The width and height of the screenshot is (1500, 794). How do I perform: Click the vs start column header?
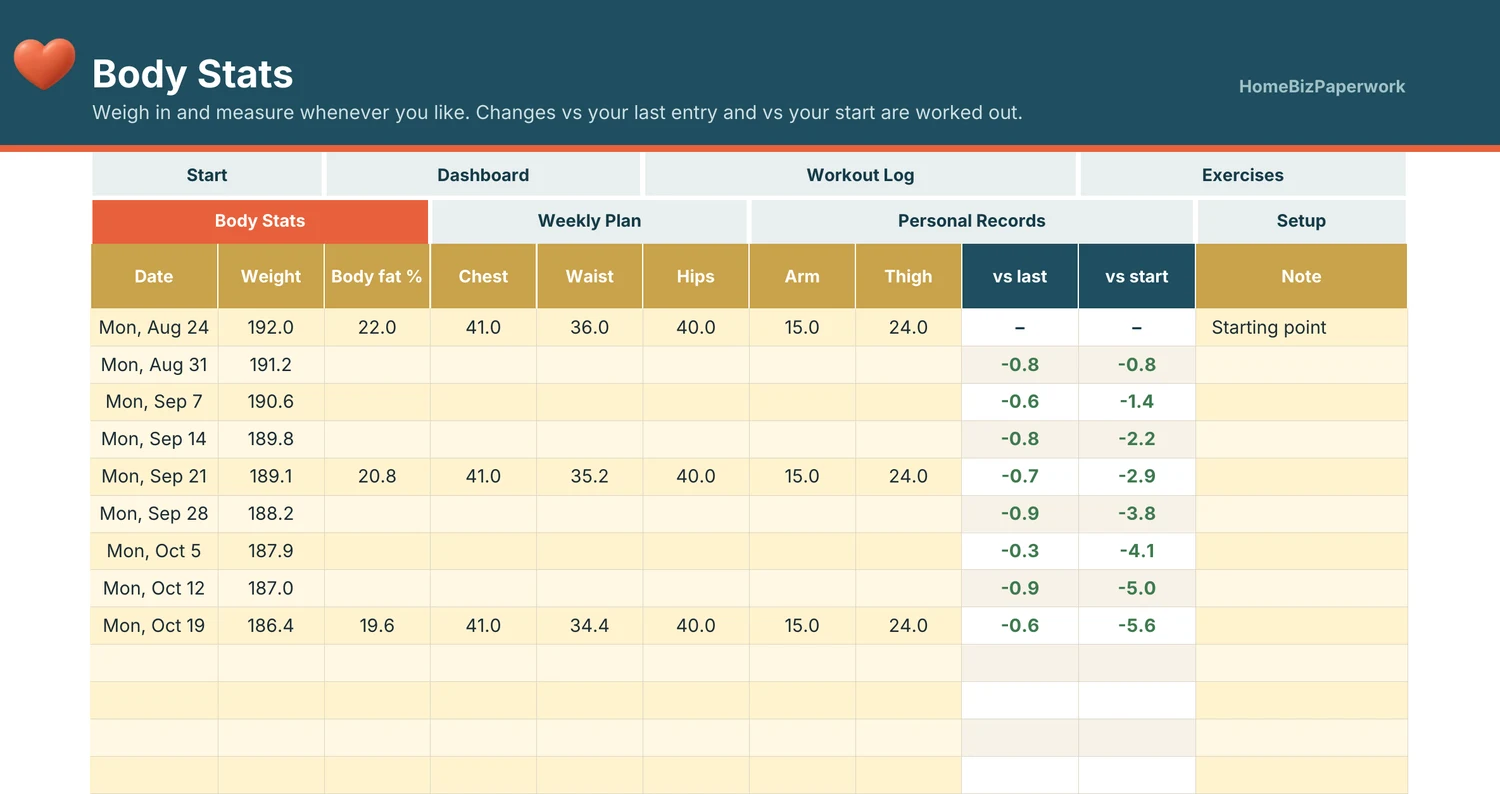tap(1137, 276)
